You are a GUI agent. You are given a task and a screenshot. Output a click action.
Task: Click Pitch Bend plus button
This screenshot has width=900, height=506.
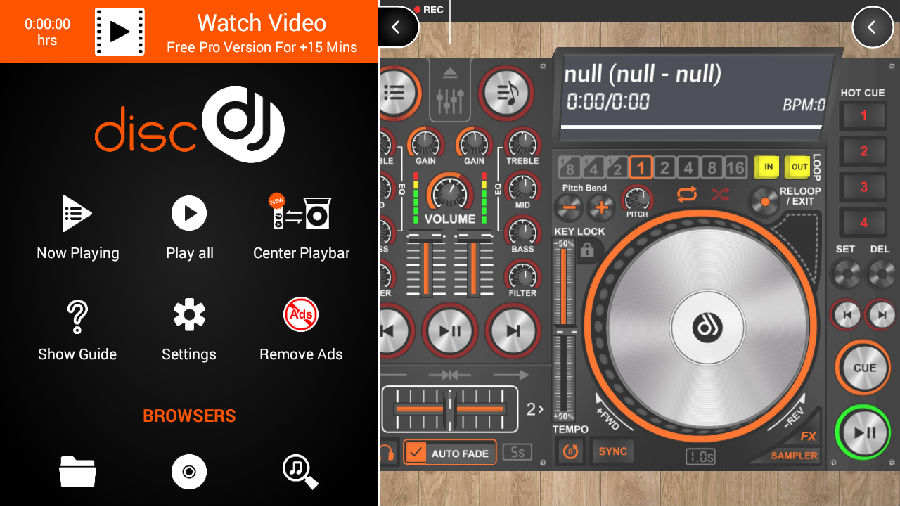pos(601,207)
